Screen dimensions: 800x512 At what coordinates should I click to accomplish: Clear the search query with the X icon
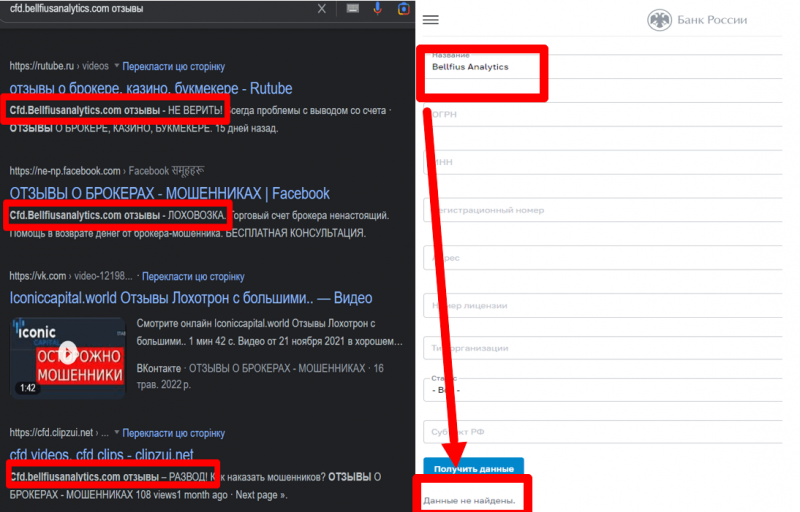tap(321, 9)
